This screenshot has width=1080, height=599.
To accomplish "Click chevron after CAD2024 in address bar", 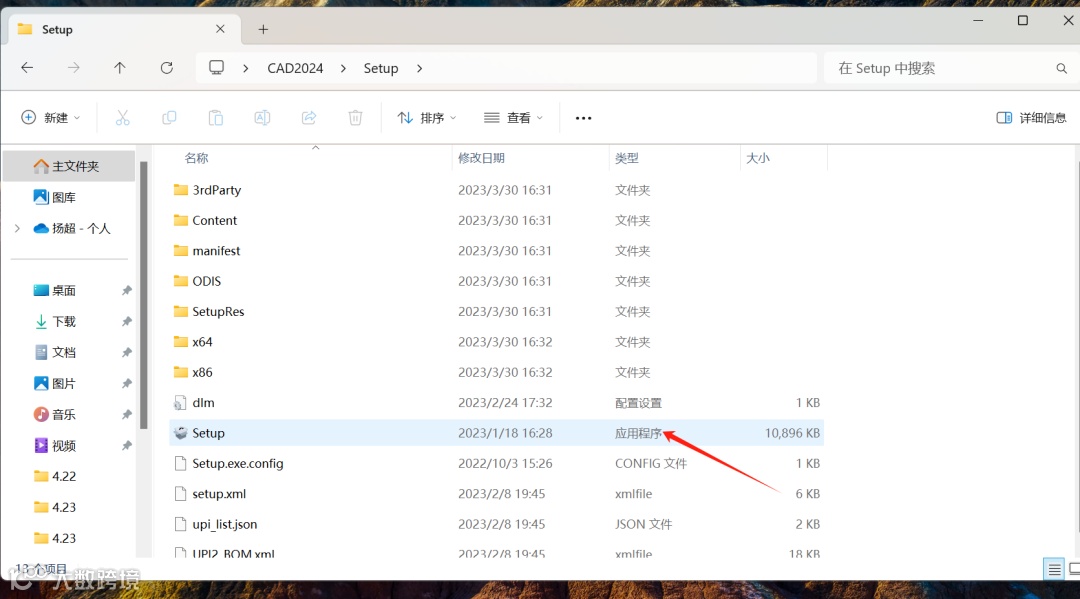I will point(343,68).
